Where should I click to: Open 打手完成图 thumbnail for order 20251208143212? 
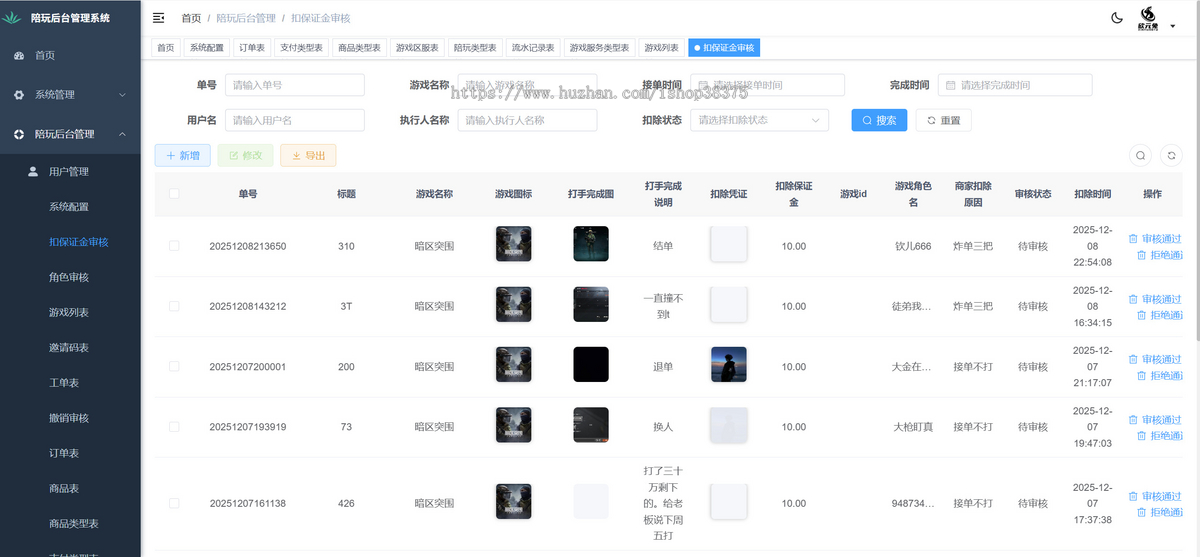click(591, 305)
